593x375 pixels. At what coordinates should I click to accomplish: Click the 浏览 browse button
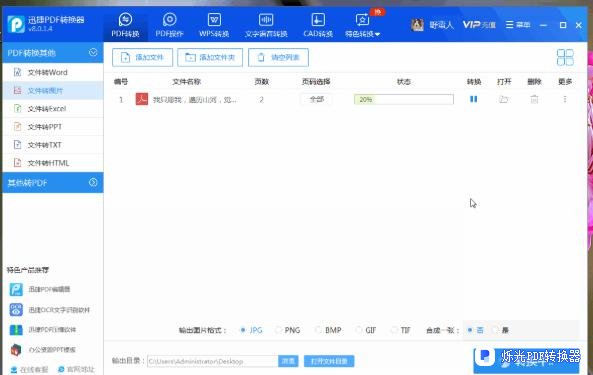pos(288,361)
